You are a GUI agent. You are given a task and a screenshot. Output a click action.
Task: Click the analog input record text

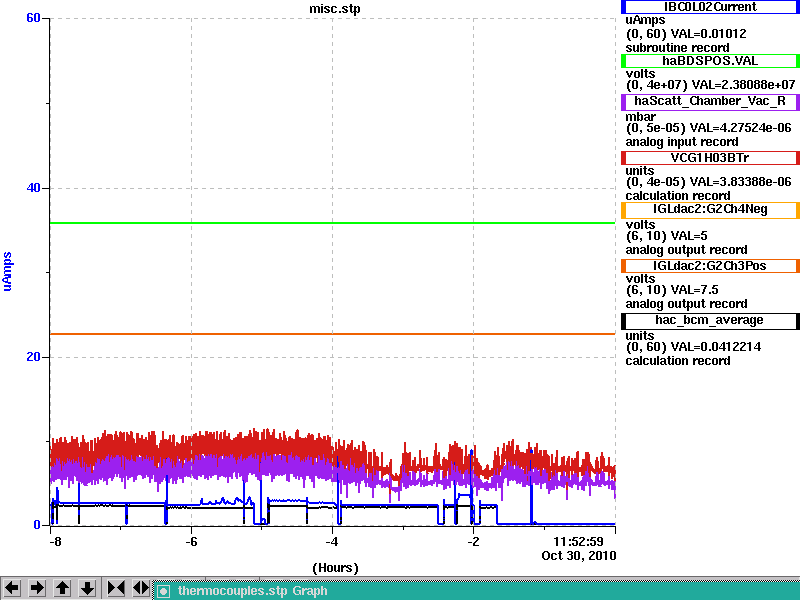tap(682, 142)
